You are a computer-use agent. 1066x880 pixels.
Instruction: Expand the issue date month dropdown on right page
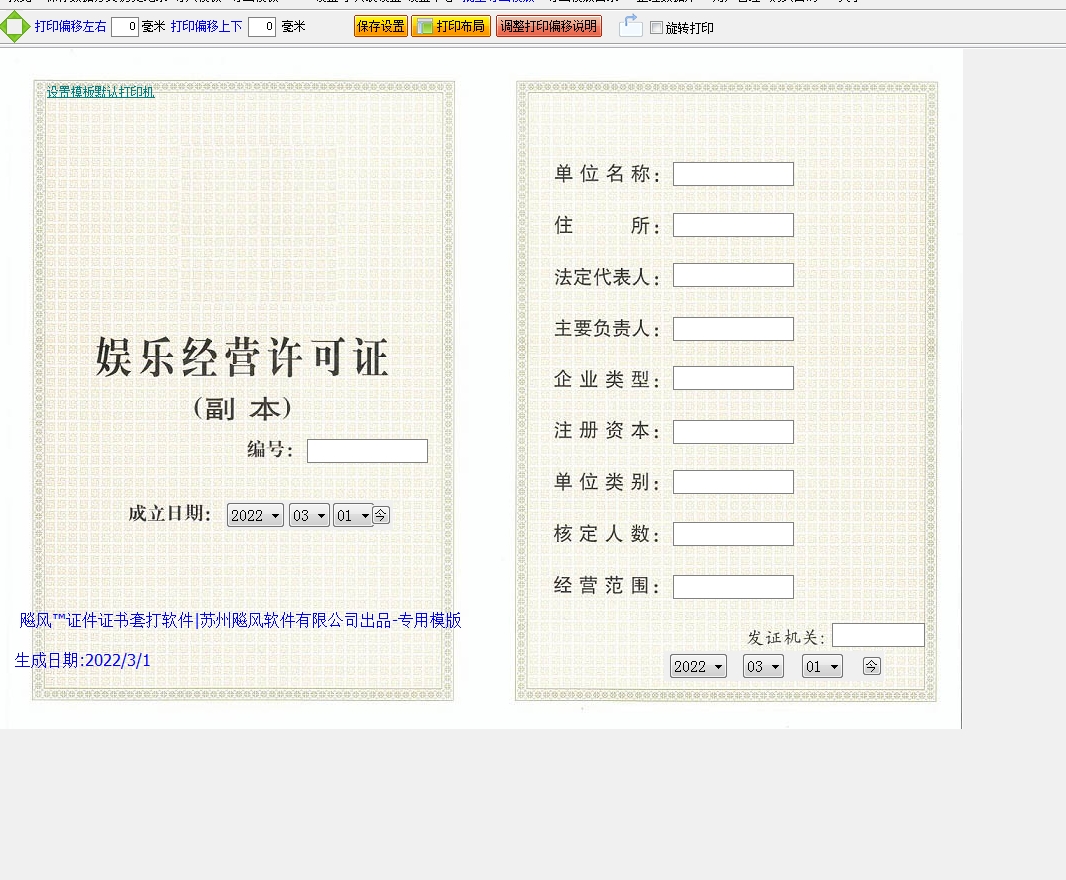click(763, 667)
